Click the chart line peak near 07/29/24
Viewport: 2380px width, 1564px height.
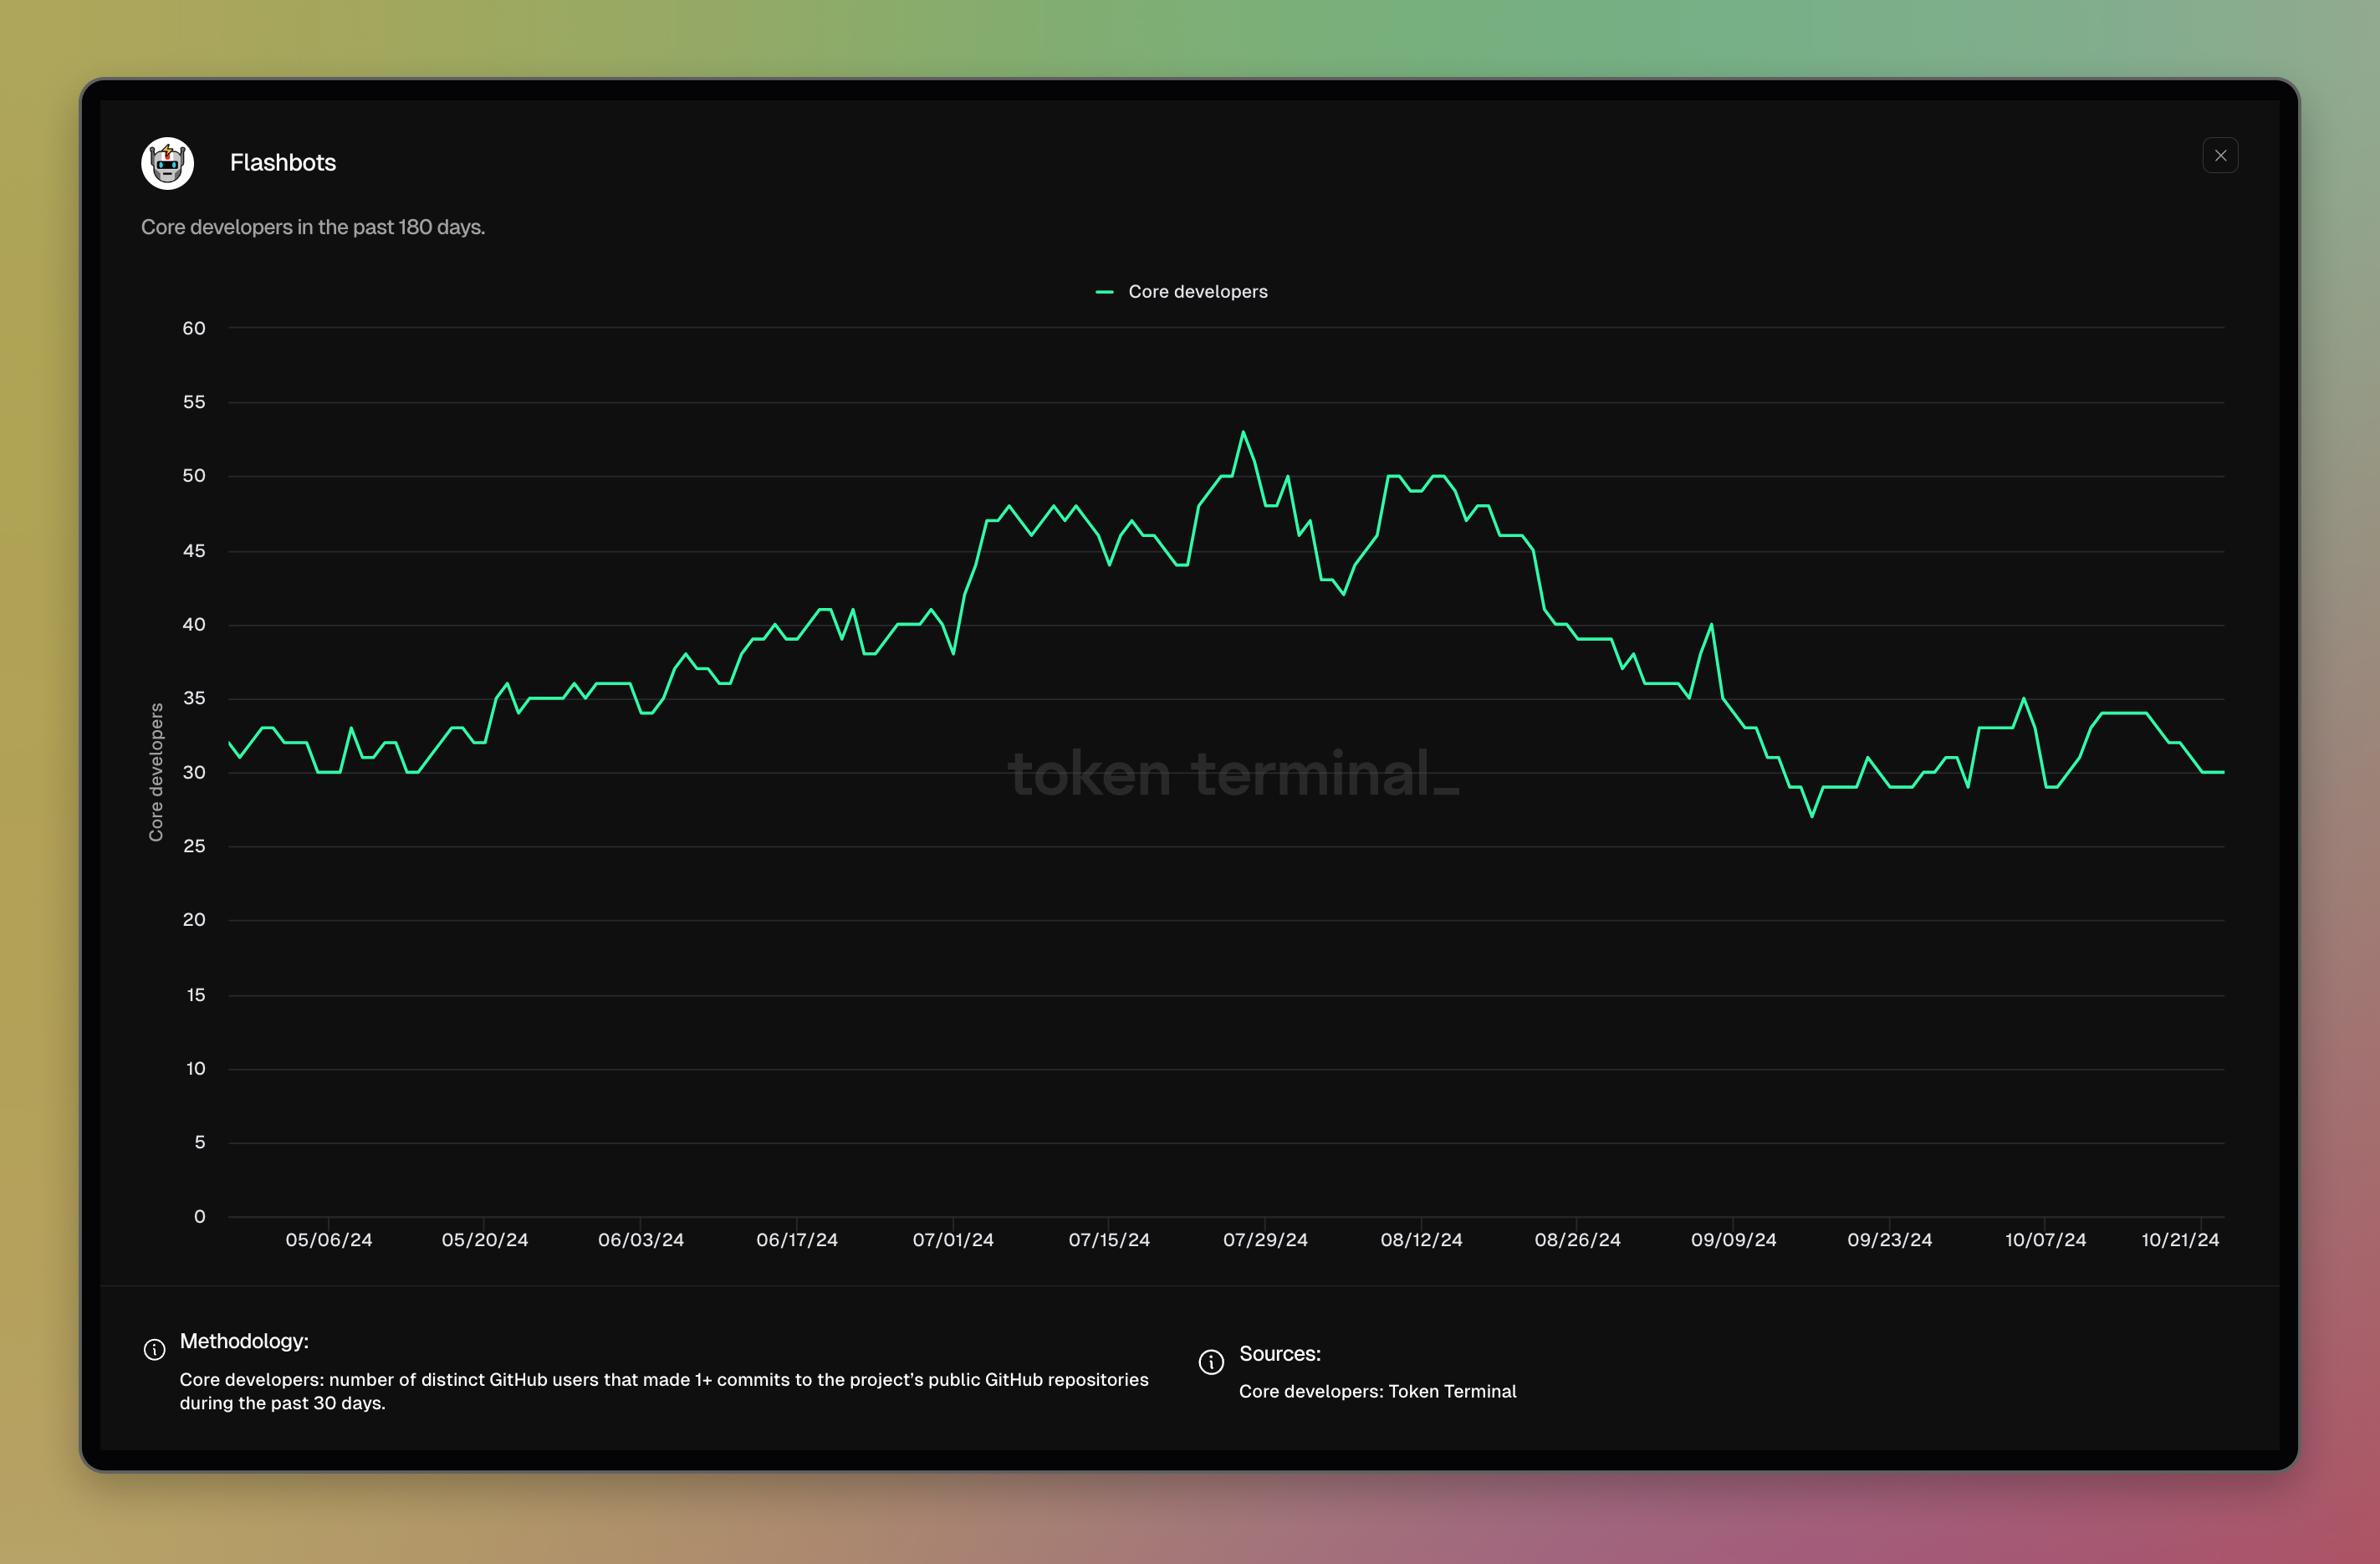point(1243,433)
